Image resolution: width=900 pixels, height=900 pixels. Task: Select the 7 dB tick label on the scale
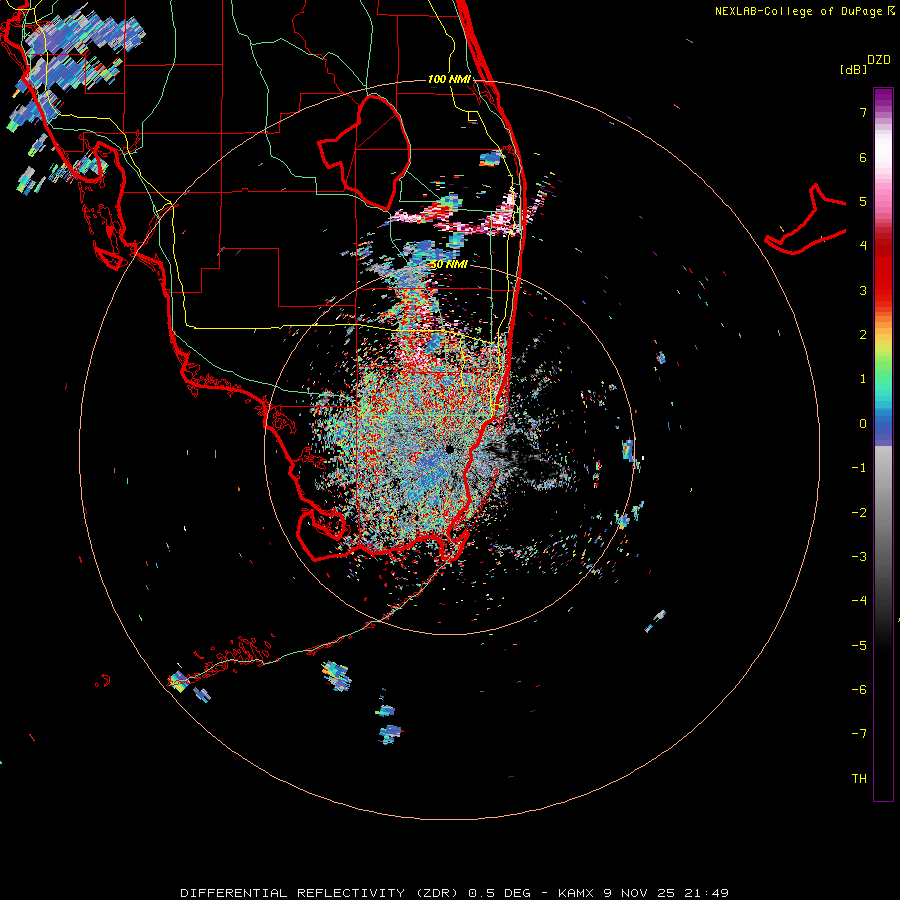863,112
